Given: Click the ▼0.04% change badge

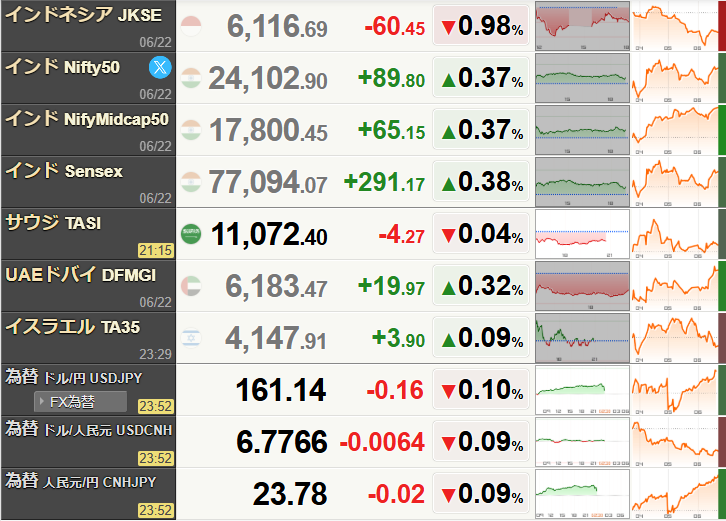Looking at the screenshot, I should pyautogui.click(x=481, y=233).
